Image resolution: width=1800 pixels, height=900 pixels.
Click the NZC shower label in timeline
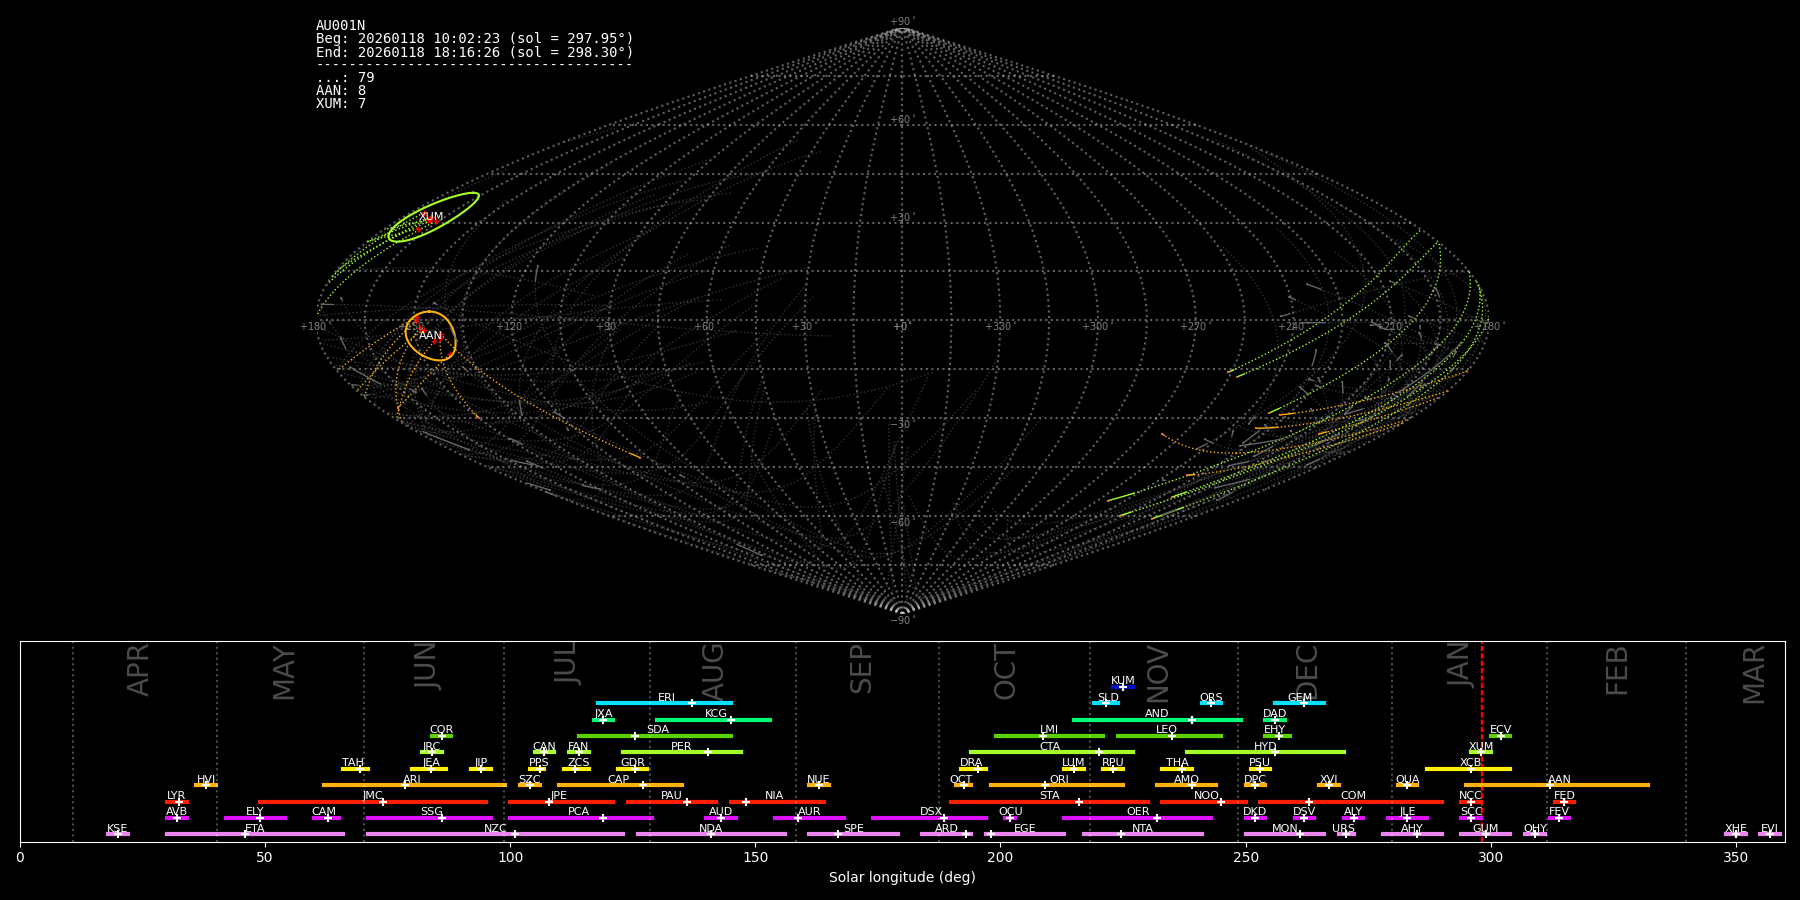[x=495, y=829]
